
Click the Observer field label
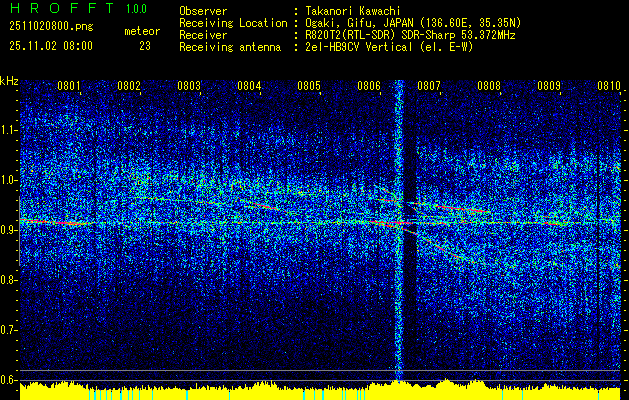pos(203,11)
